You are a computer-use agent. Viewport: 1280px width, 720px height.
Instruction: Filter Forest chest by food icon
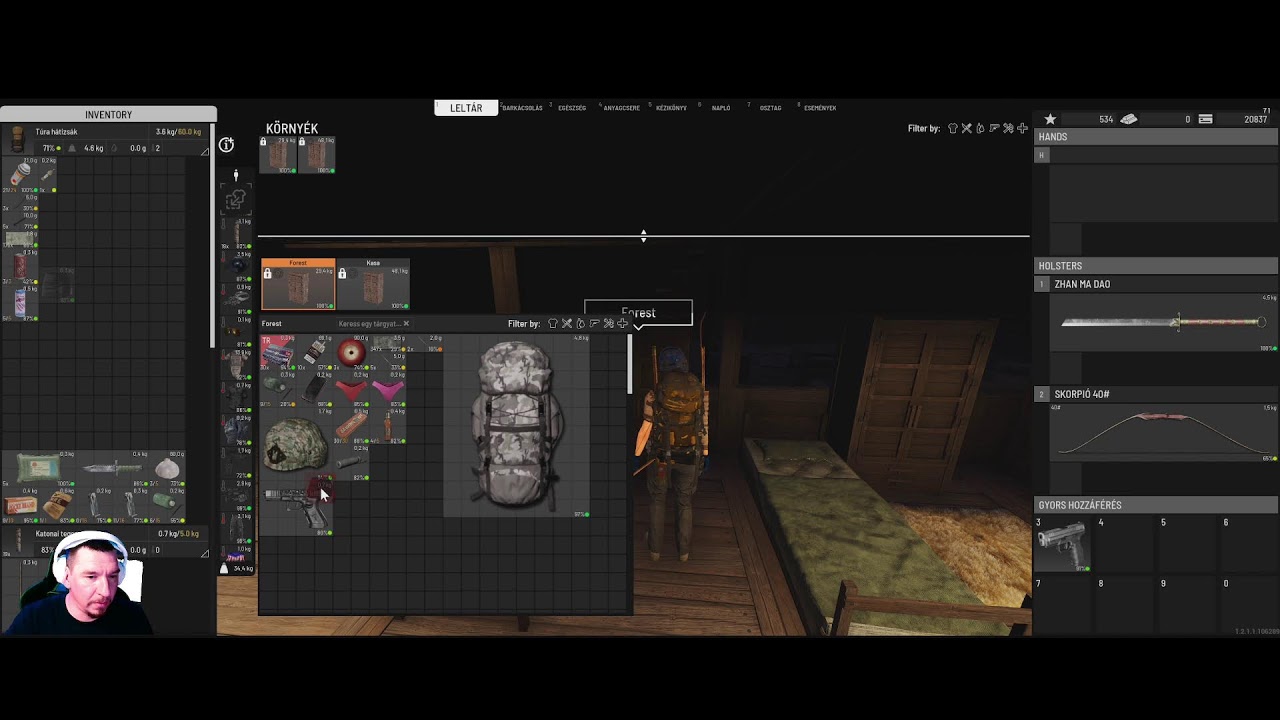(580, 324)
